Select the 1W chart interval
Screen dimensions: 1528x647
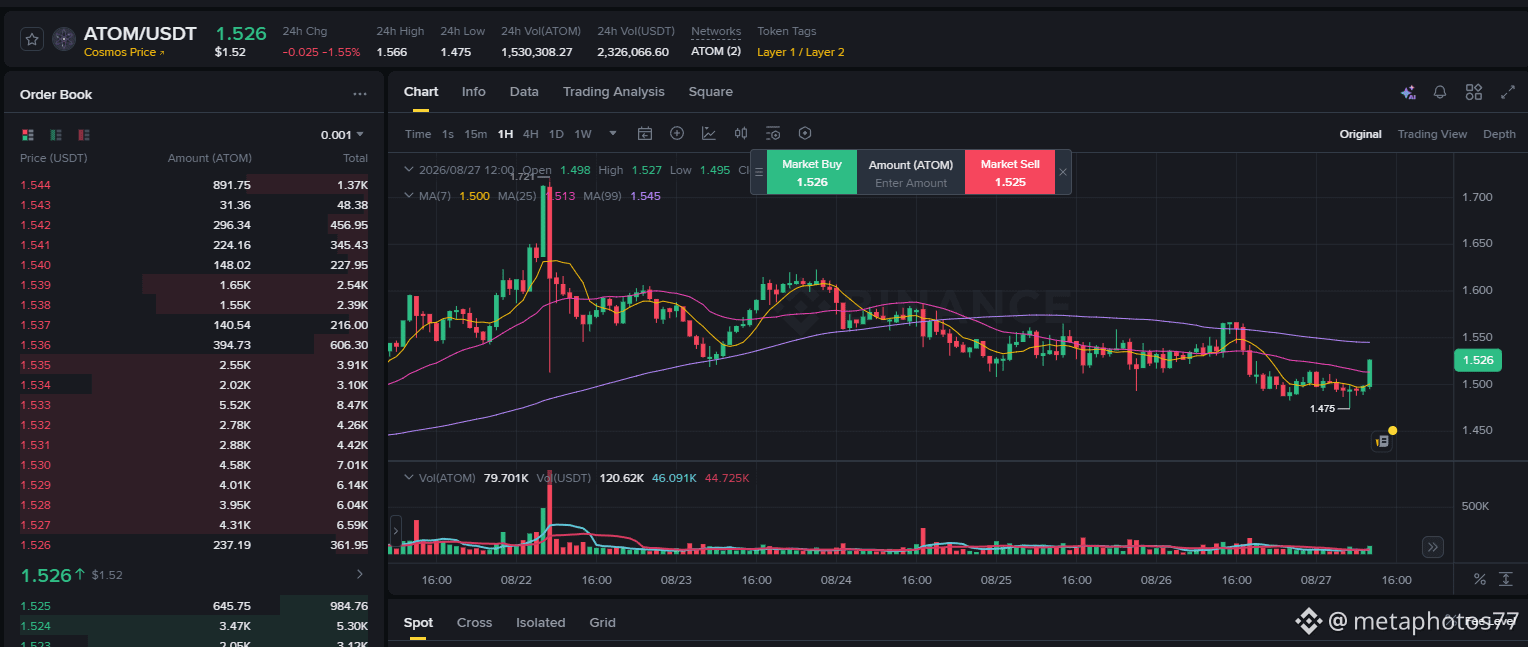(x=583, y=134)
